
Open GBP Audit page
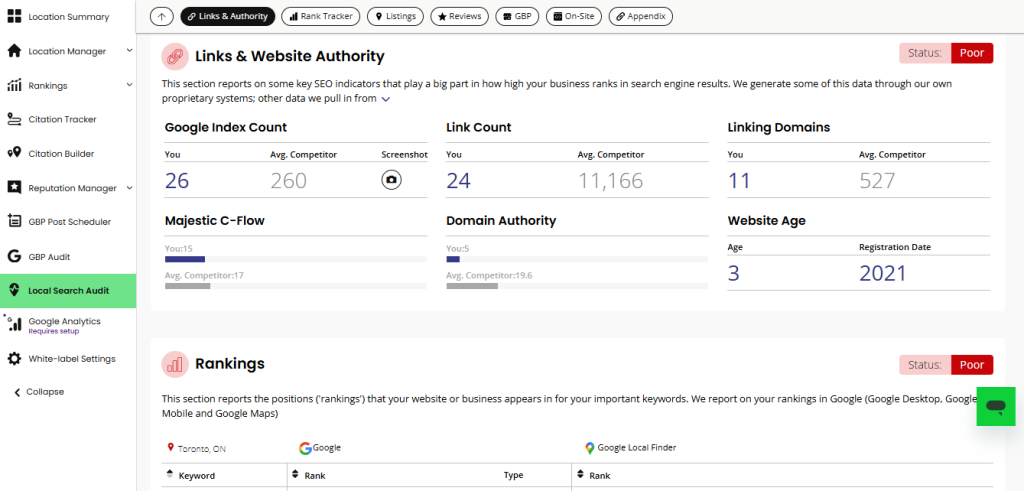[x=49, y=257]
